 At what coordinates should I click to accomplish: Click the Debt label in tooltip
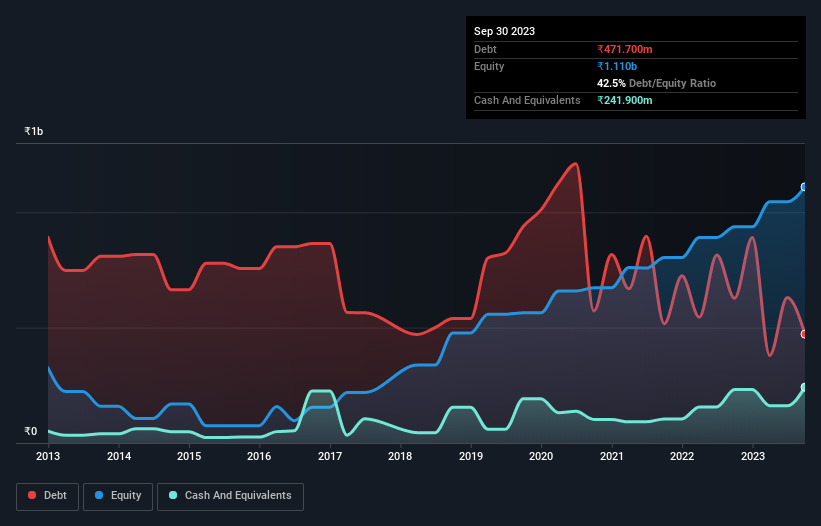485,49
